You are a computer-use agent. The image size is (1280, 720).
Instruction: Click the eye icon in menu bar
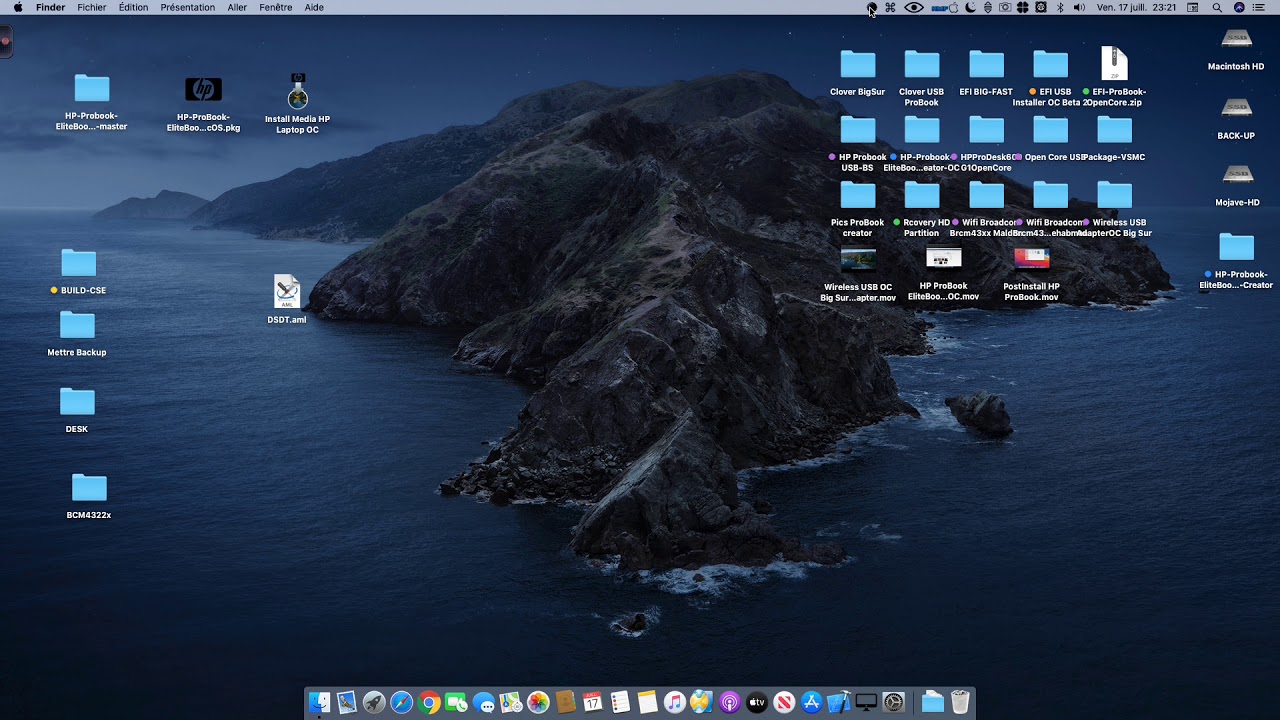pos(914,7)
